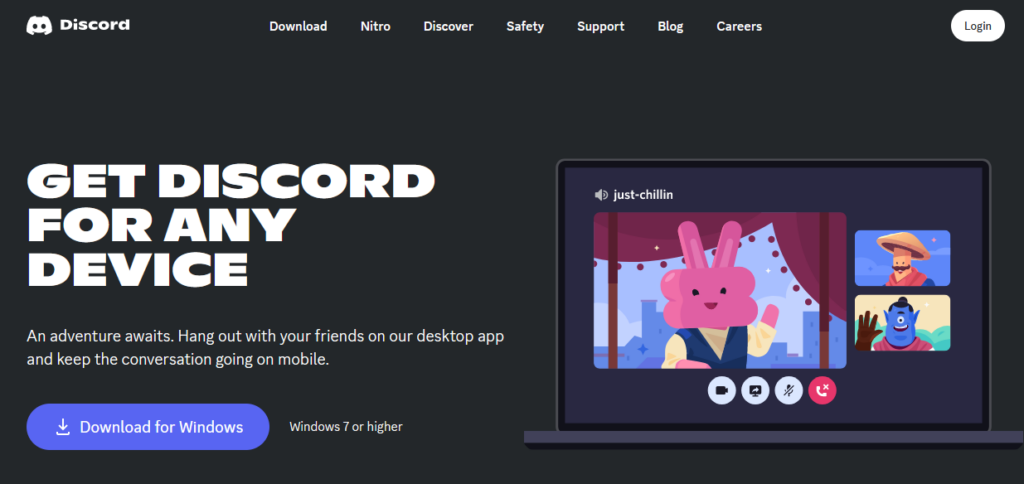
Task: Click the 'An adventure awaits' paragraph
Action: 265,348
